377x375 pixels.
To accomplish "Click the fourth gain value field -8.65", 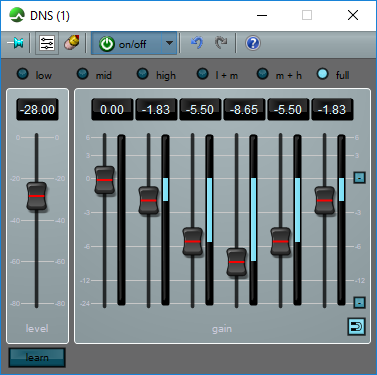I will pyautogui.click(x=244, y=109).
